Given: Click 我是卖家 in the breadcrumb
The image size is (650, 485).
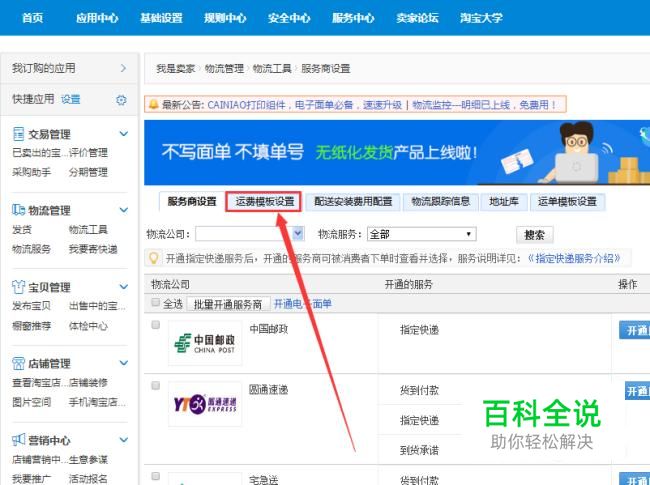Looking at the screenshot, I should click(x=176, y=68).
